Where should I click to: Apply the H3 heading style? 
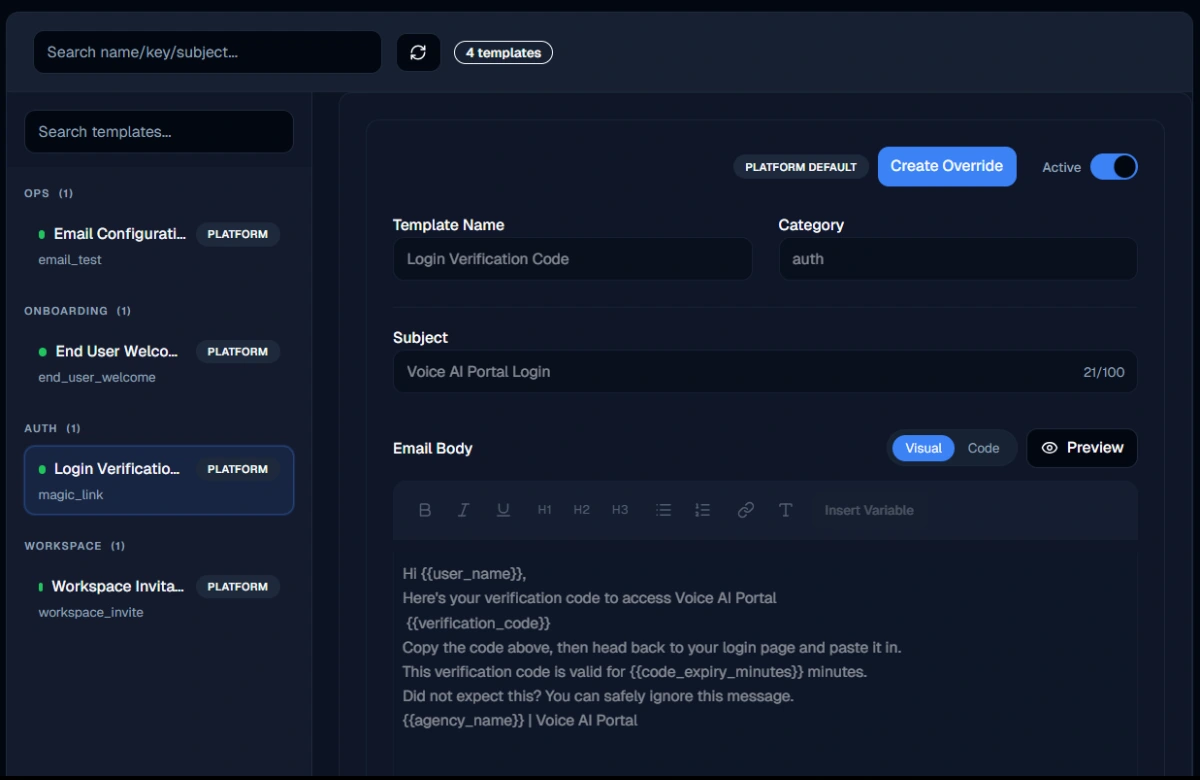coord(620,510)
